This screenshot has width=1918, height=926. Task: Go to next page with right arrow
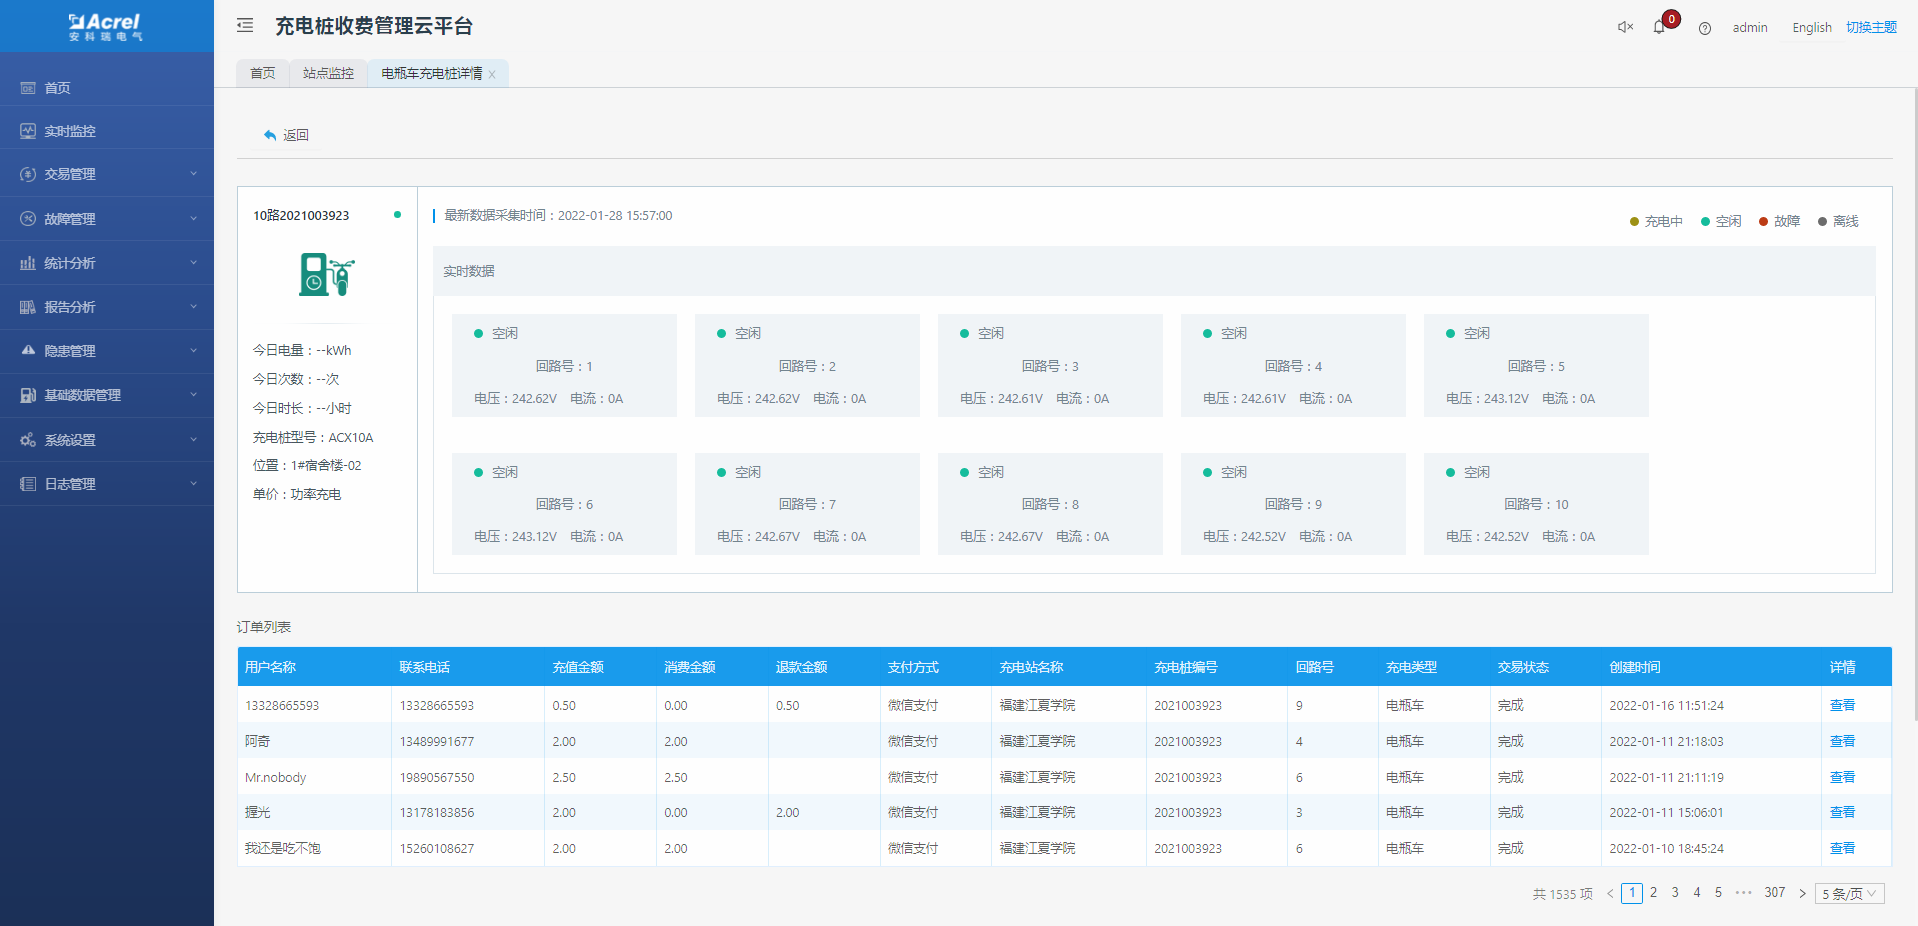tap(1802, 894)
